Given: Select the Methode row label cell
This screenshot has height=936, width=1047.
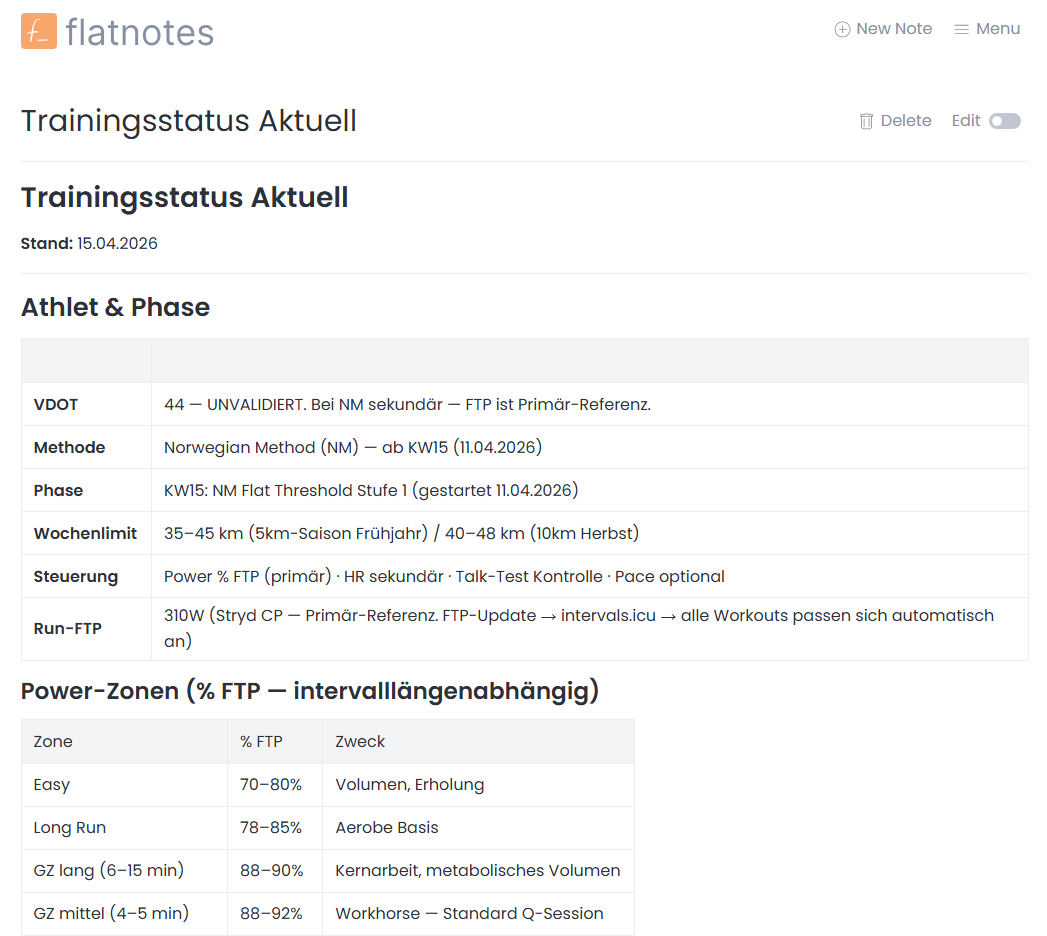Looking at the screenshot, I should pos(69,448).
